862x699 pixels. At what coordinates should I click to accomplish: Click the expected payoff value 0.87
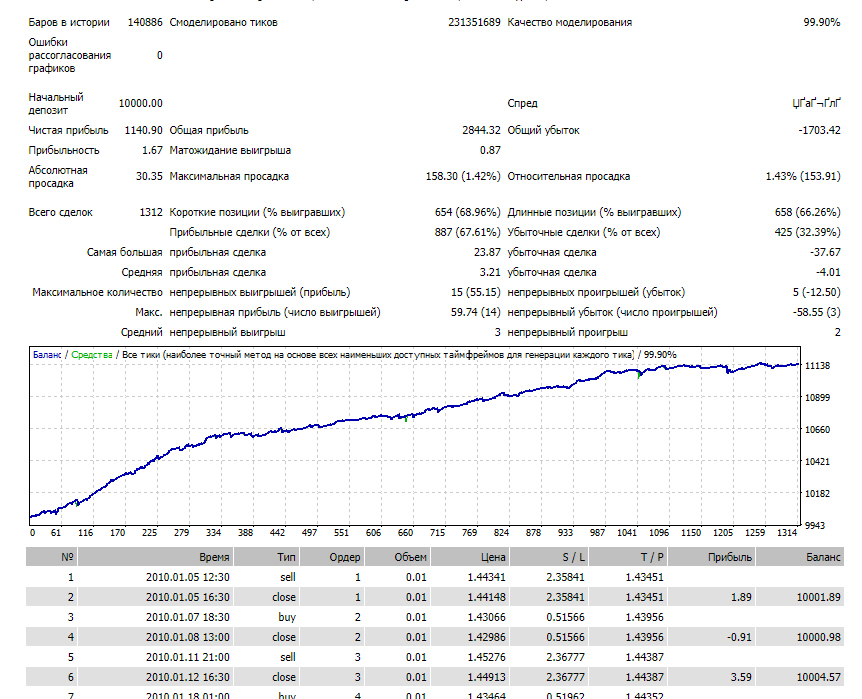(490, 150)
